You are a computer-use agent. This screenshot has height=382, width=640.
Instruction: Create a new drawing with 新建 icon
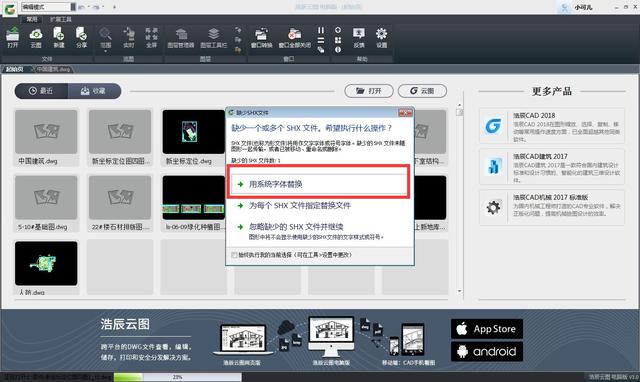pos(59,38)
